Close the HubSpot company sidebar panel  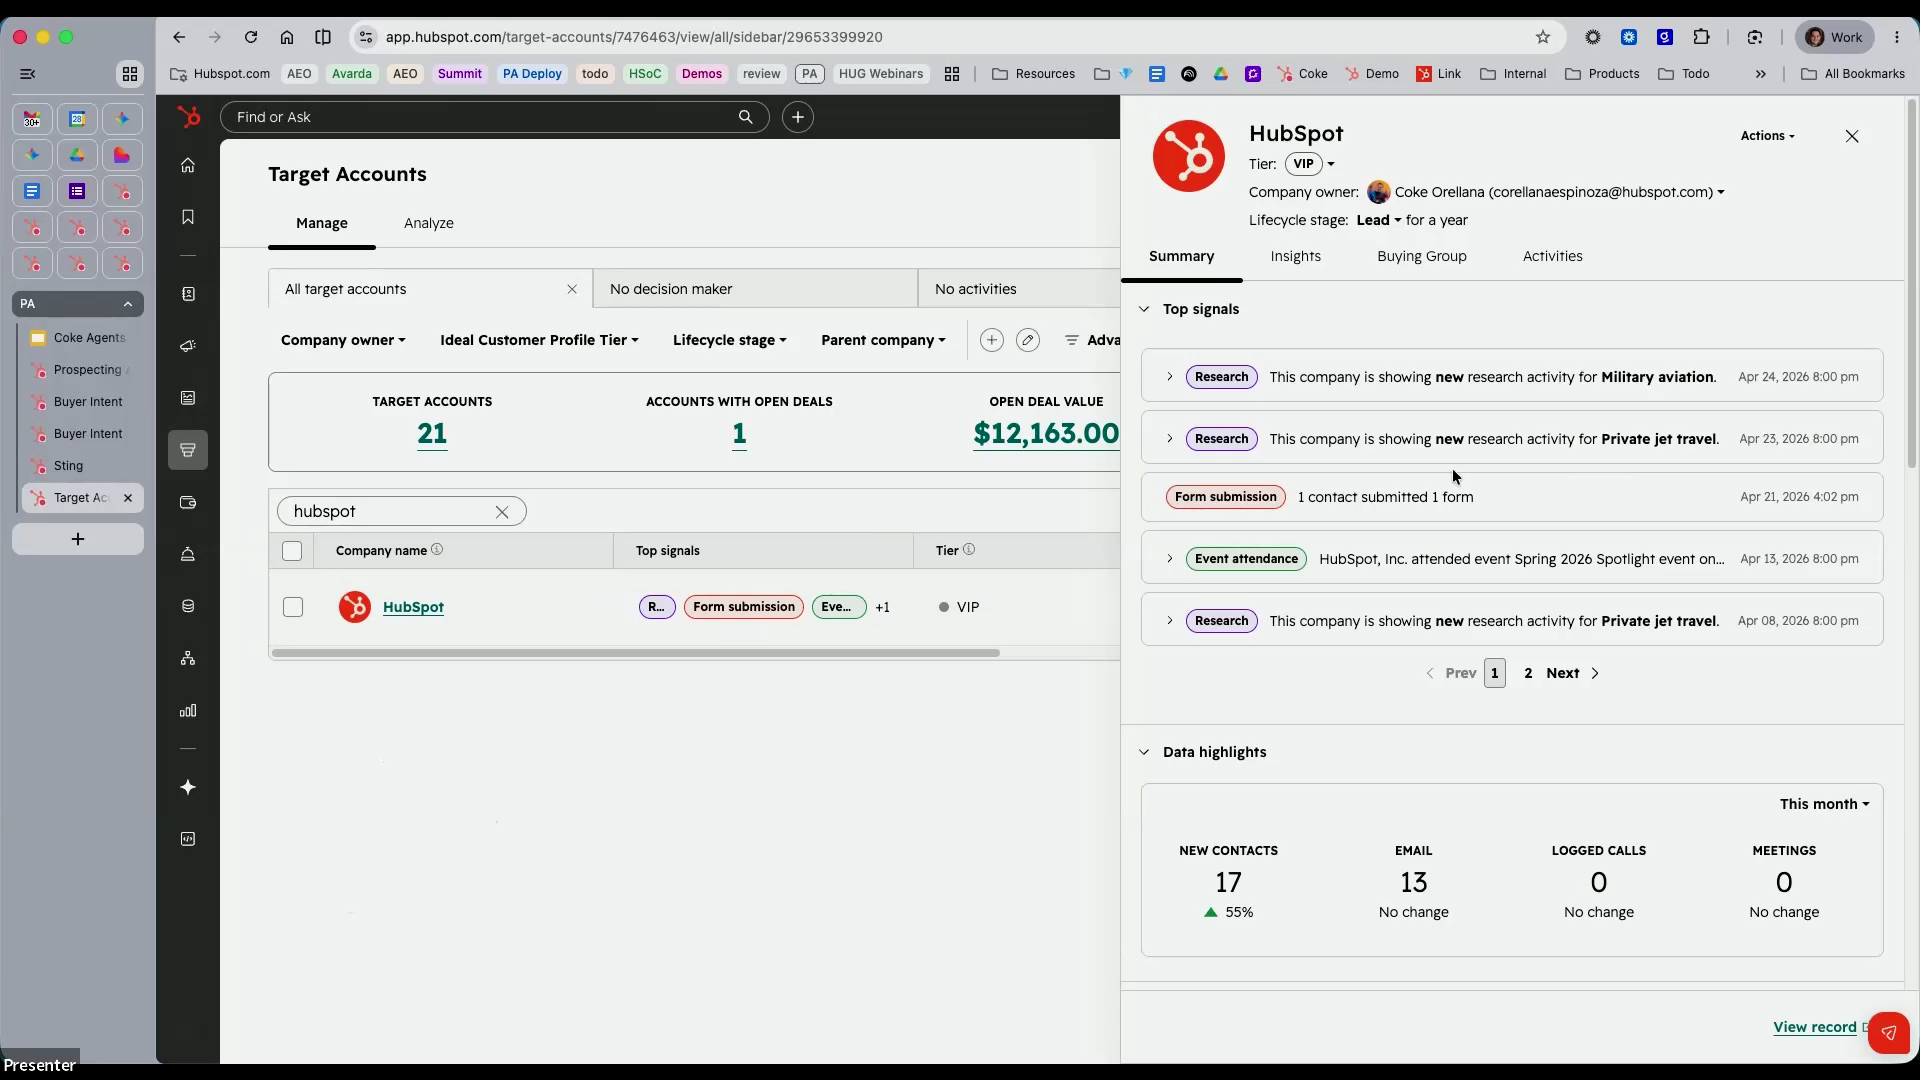(1852, 136)
